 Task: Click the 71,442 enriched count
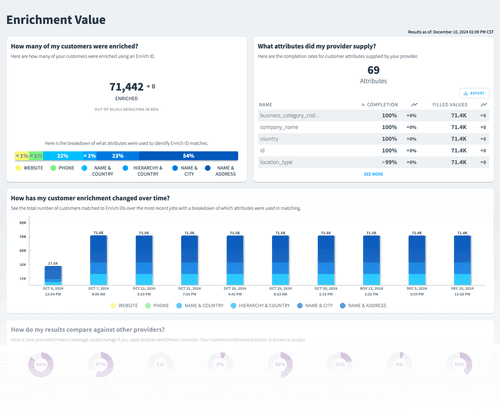click(126, 87)
